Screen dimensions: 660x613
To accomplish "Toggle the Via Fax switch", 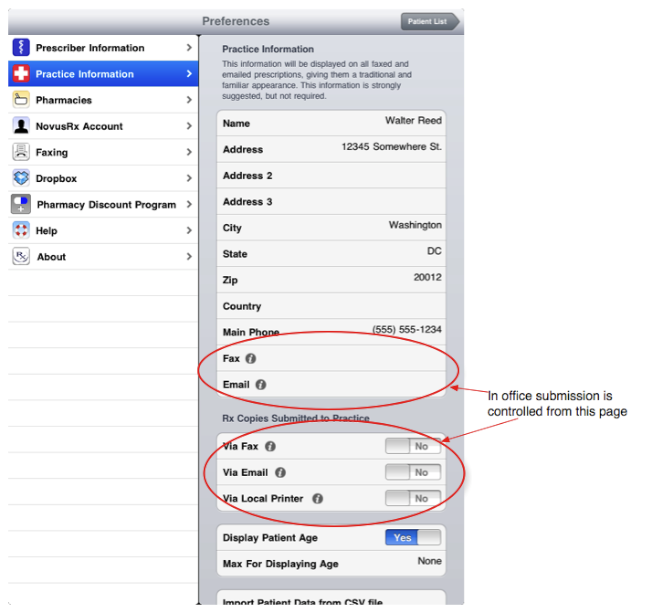I will pyautogui.click(x=412, y=447).
